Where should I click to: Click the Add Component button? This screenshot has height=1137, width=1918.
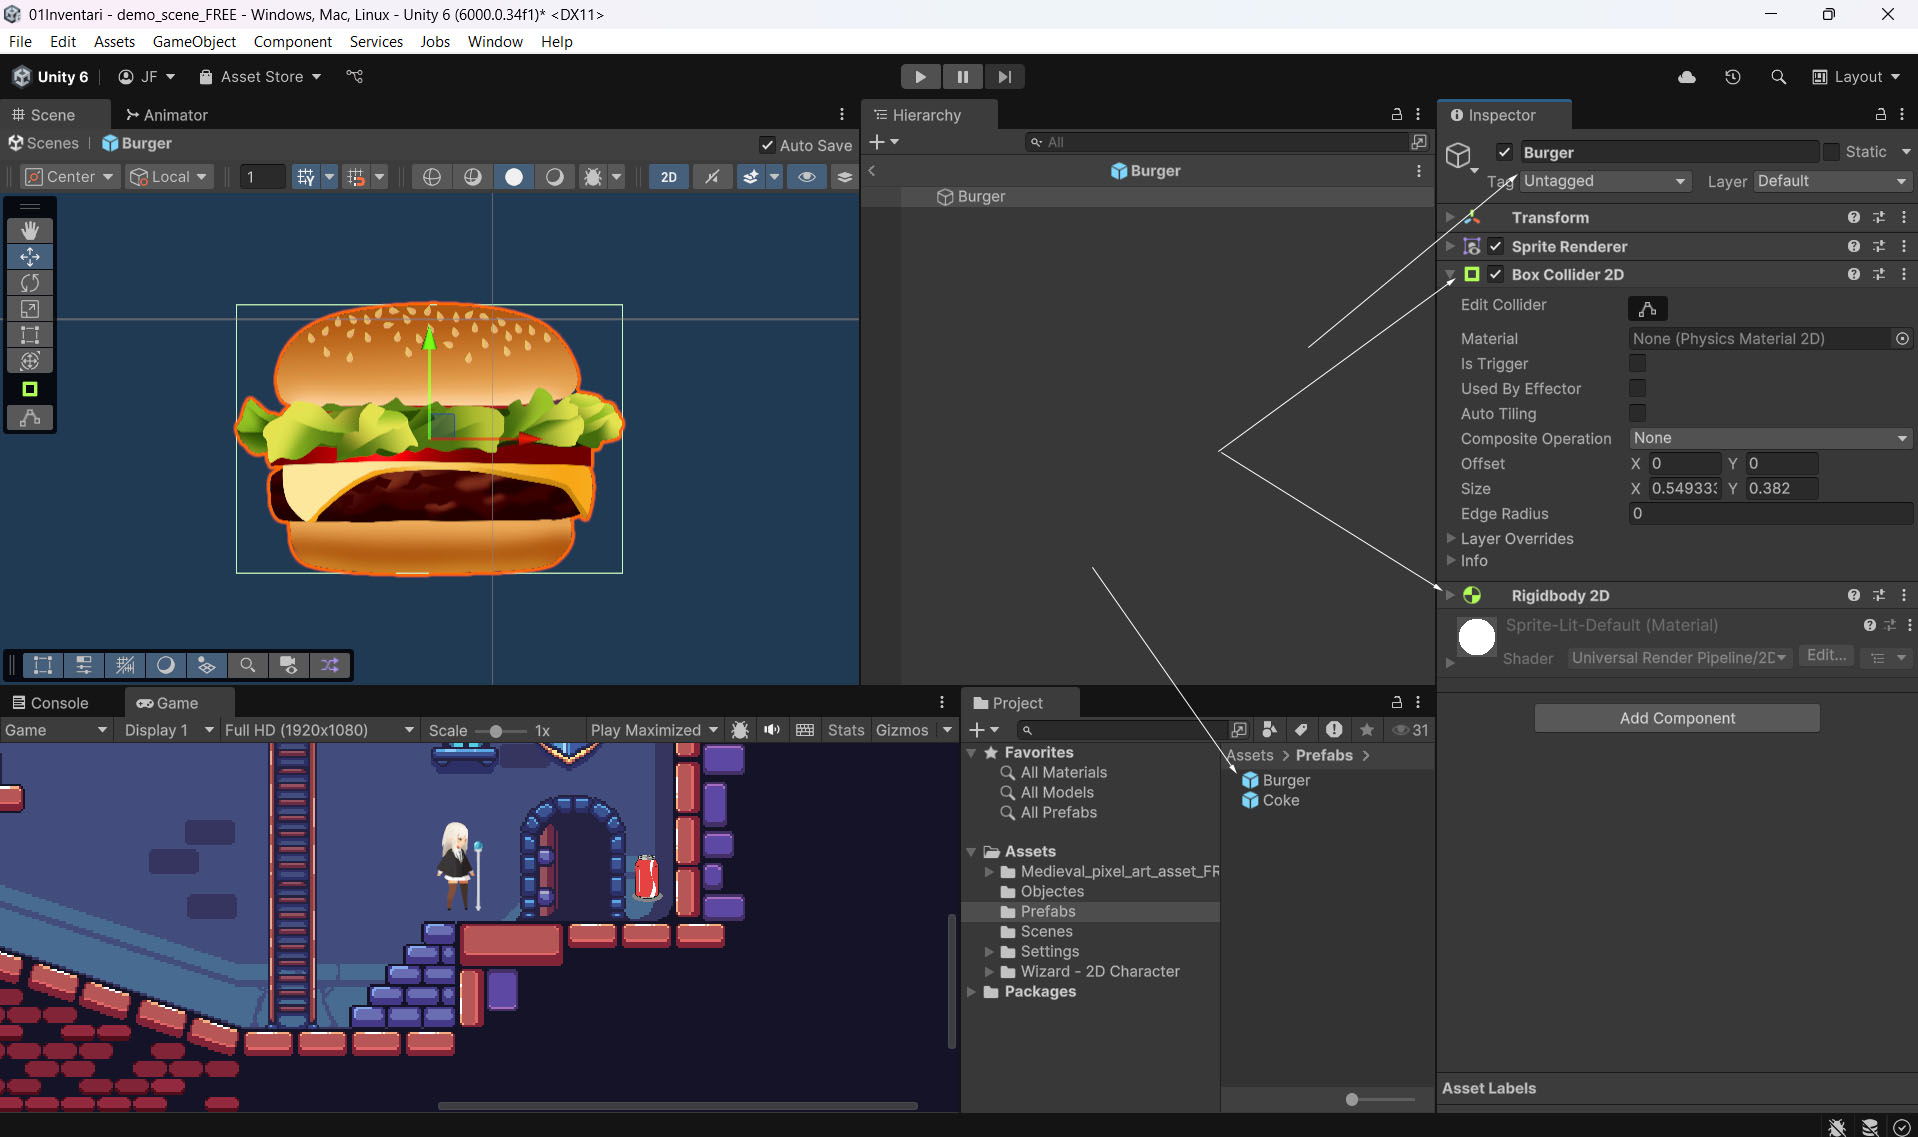tap(1677, 718)
